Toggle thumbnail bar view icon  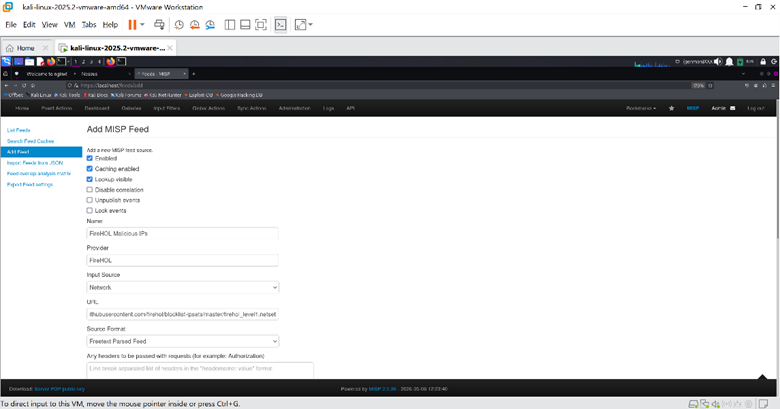click(x=245, y=25)
